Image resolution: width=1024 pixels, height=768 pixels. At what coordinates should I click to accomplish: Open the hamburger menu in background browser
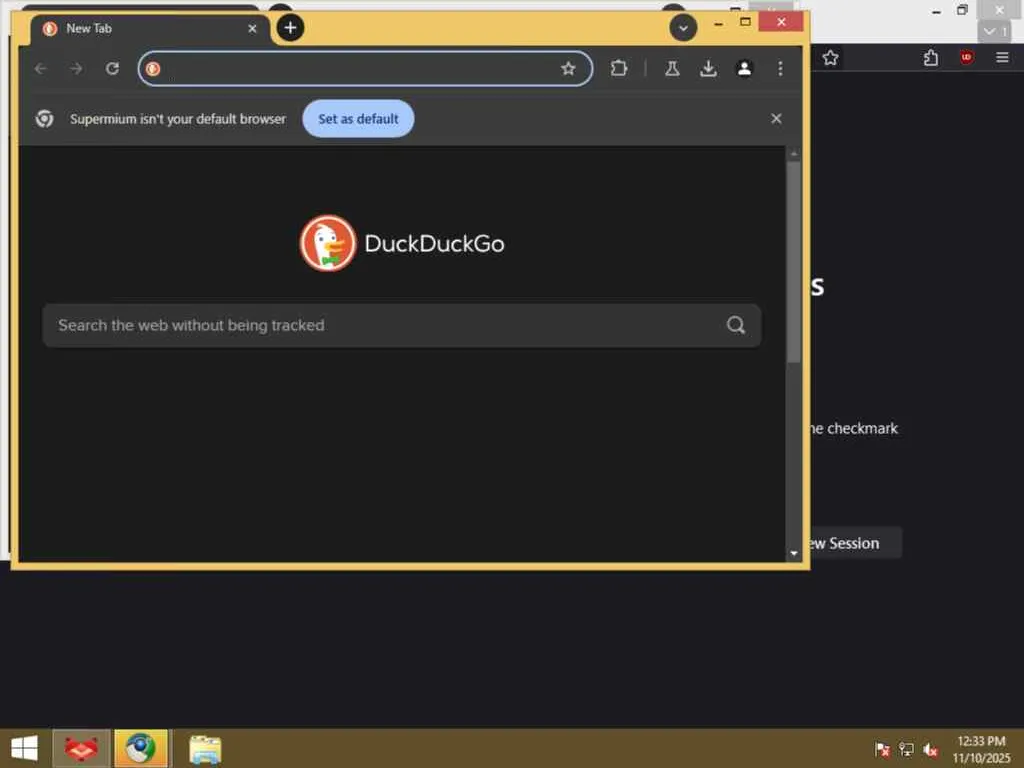pos(1002,58)
